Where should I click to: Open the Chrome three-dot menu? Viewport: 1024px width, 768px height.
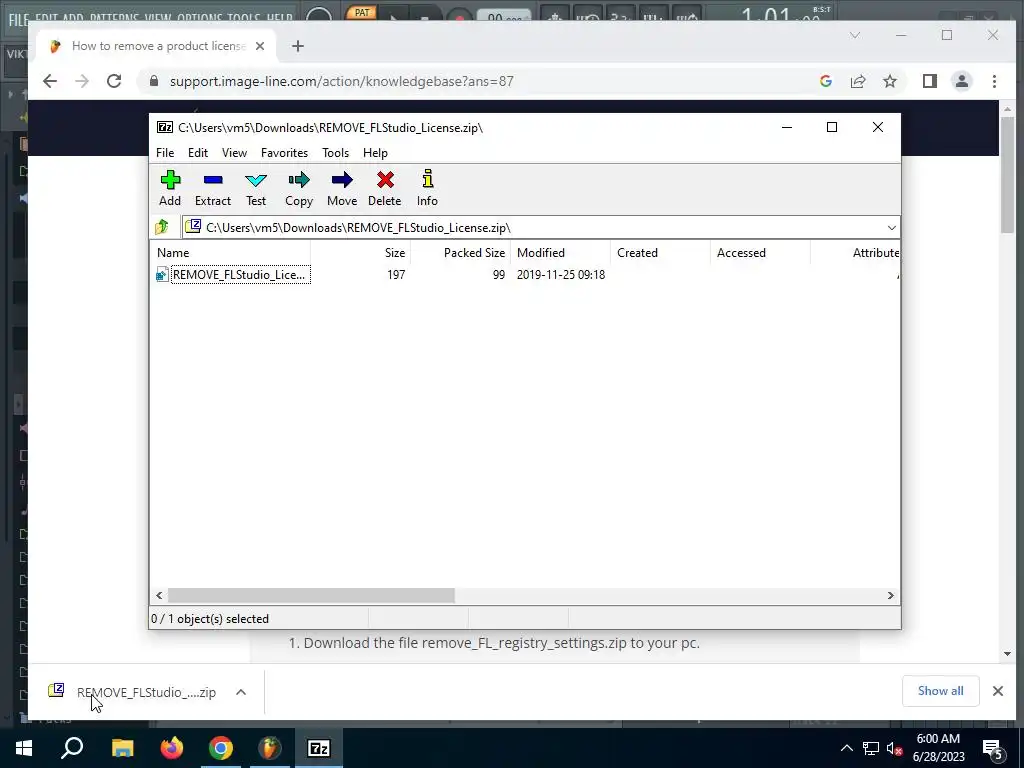[994, 81]
